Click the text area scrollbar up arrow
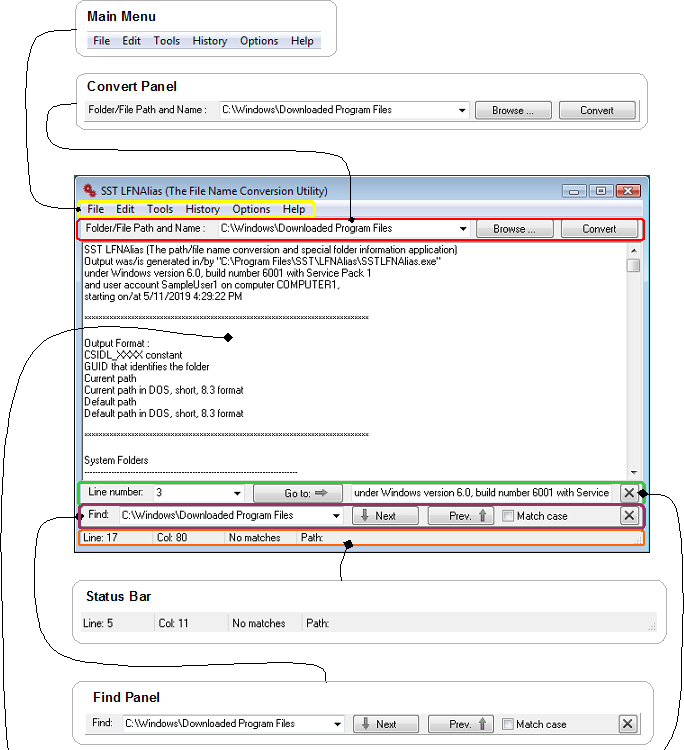Viewport: 684px width, 750px height. coord(633,250)
